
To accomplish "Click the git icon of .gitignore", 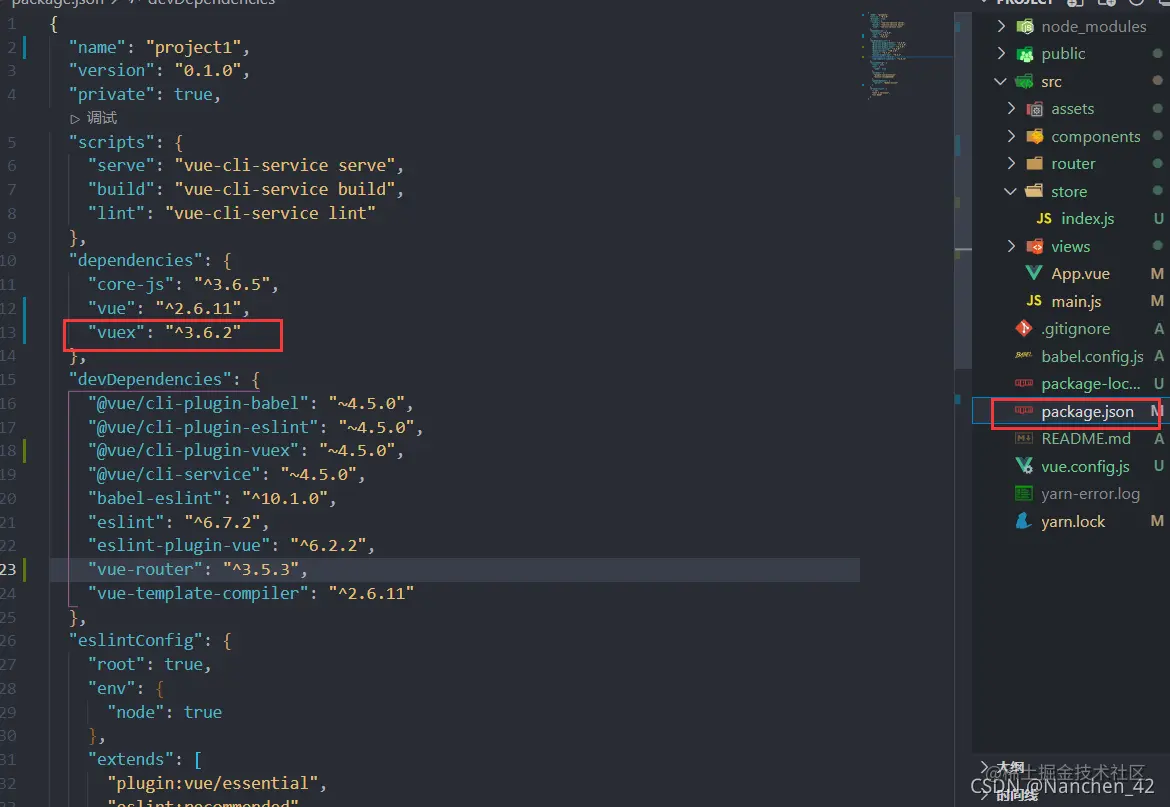I will (x=1024, y=328).
